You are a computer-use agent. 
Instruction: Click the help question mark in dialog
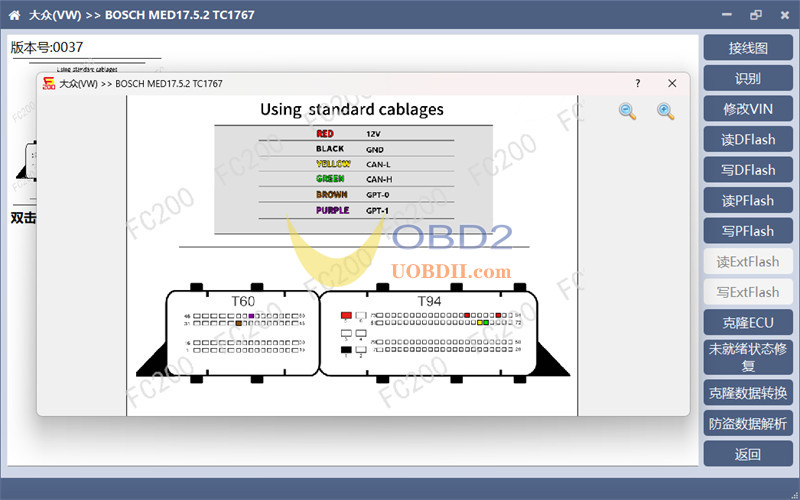(638, 84)
